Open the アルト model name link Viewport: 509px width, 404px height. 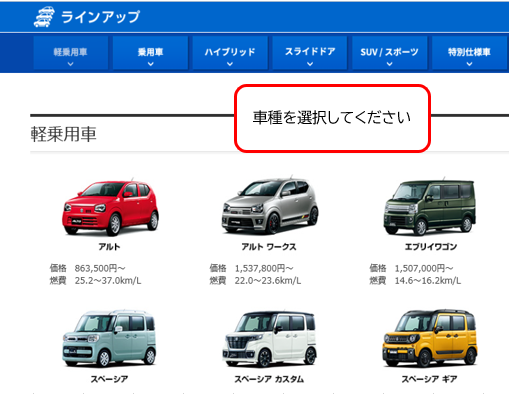[x=109, y=247]
